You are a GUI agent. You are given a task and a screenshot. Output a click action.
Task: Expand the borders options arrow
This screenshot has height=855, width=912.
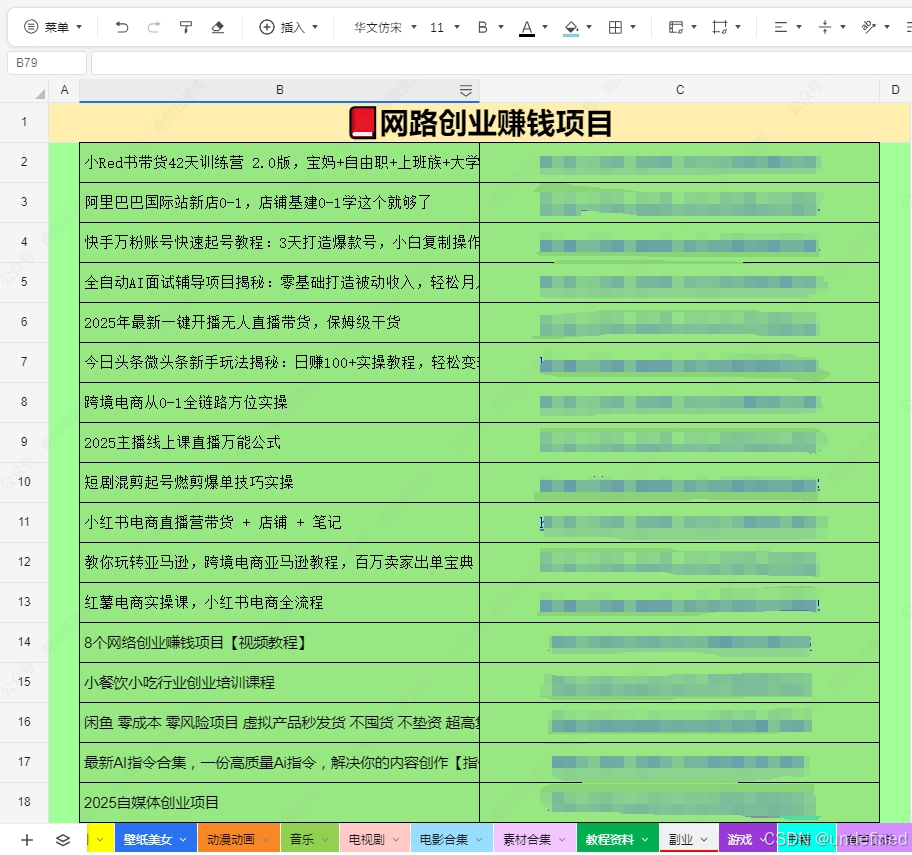click(x=633, y=27)
